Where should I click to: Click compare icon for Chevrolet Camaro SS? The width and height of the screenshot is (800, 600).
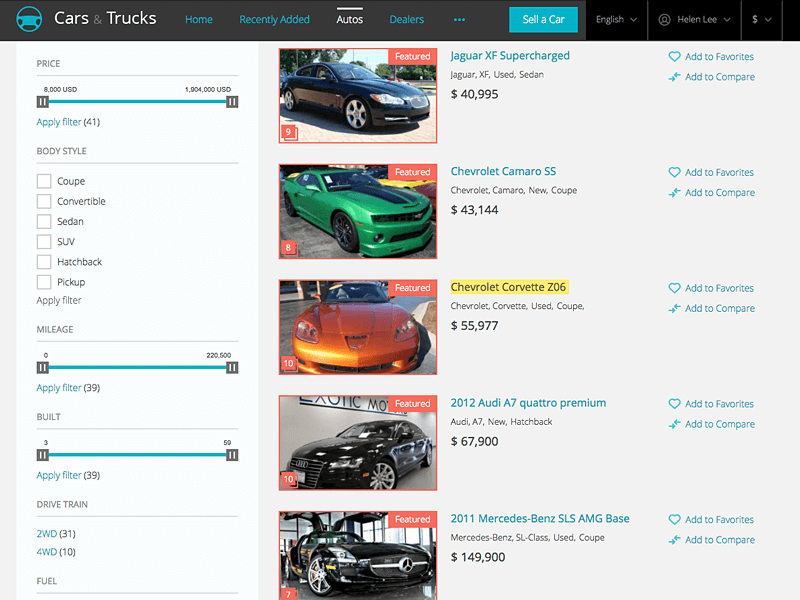(674, 193)
